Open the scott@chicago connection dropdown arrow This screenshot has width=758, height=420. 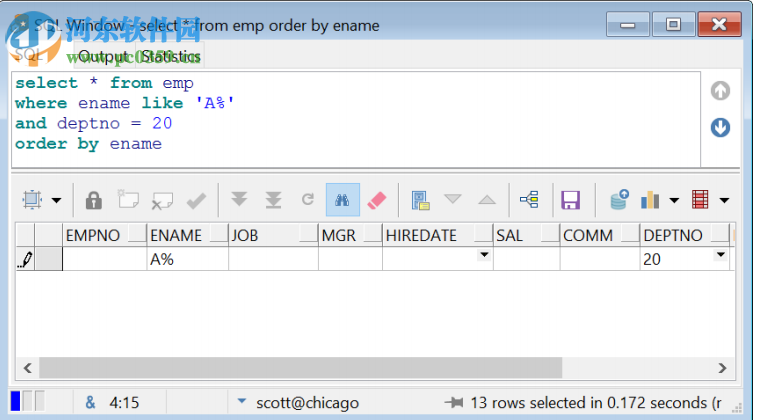coord(242,401)
